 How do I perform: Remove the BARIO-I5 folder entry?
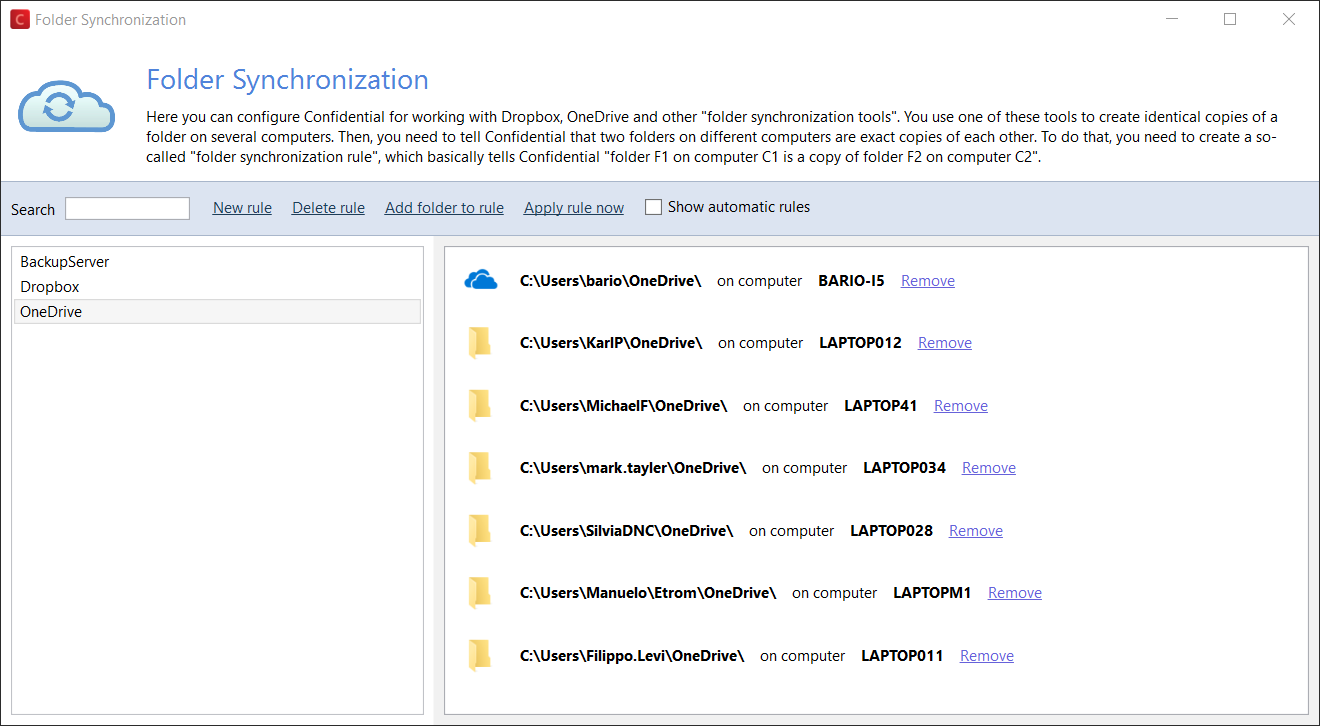pos(928,281)
